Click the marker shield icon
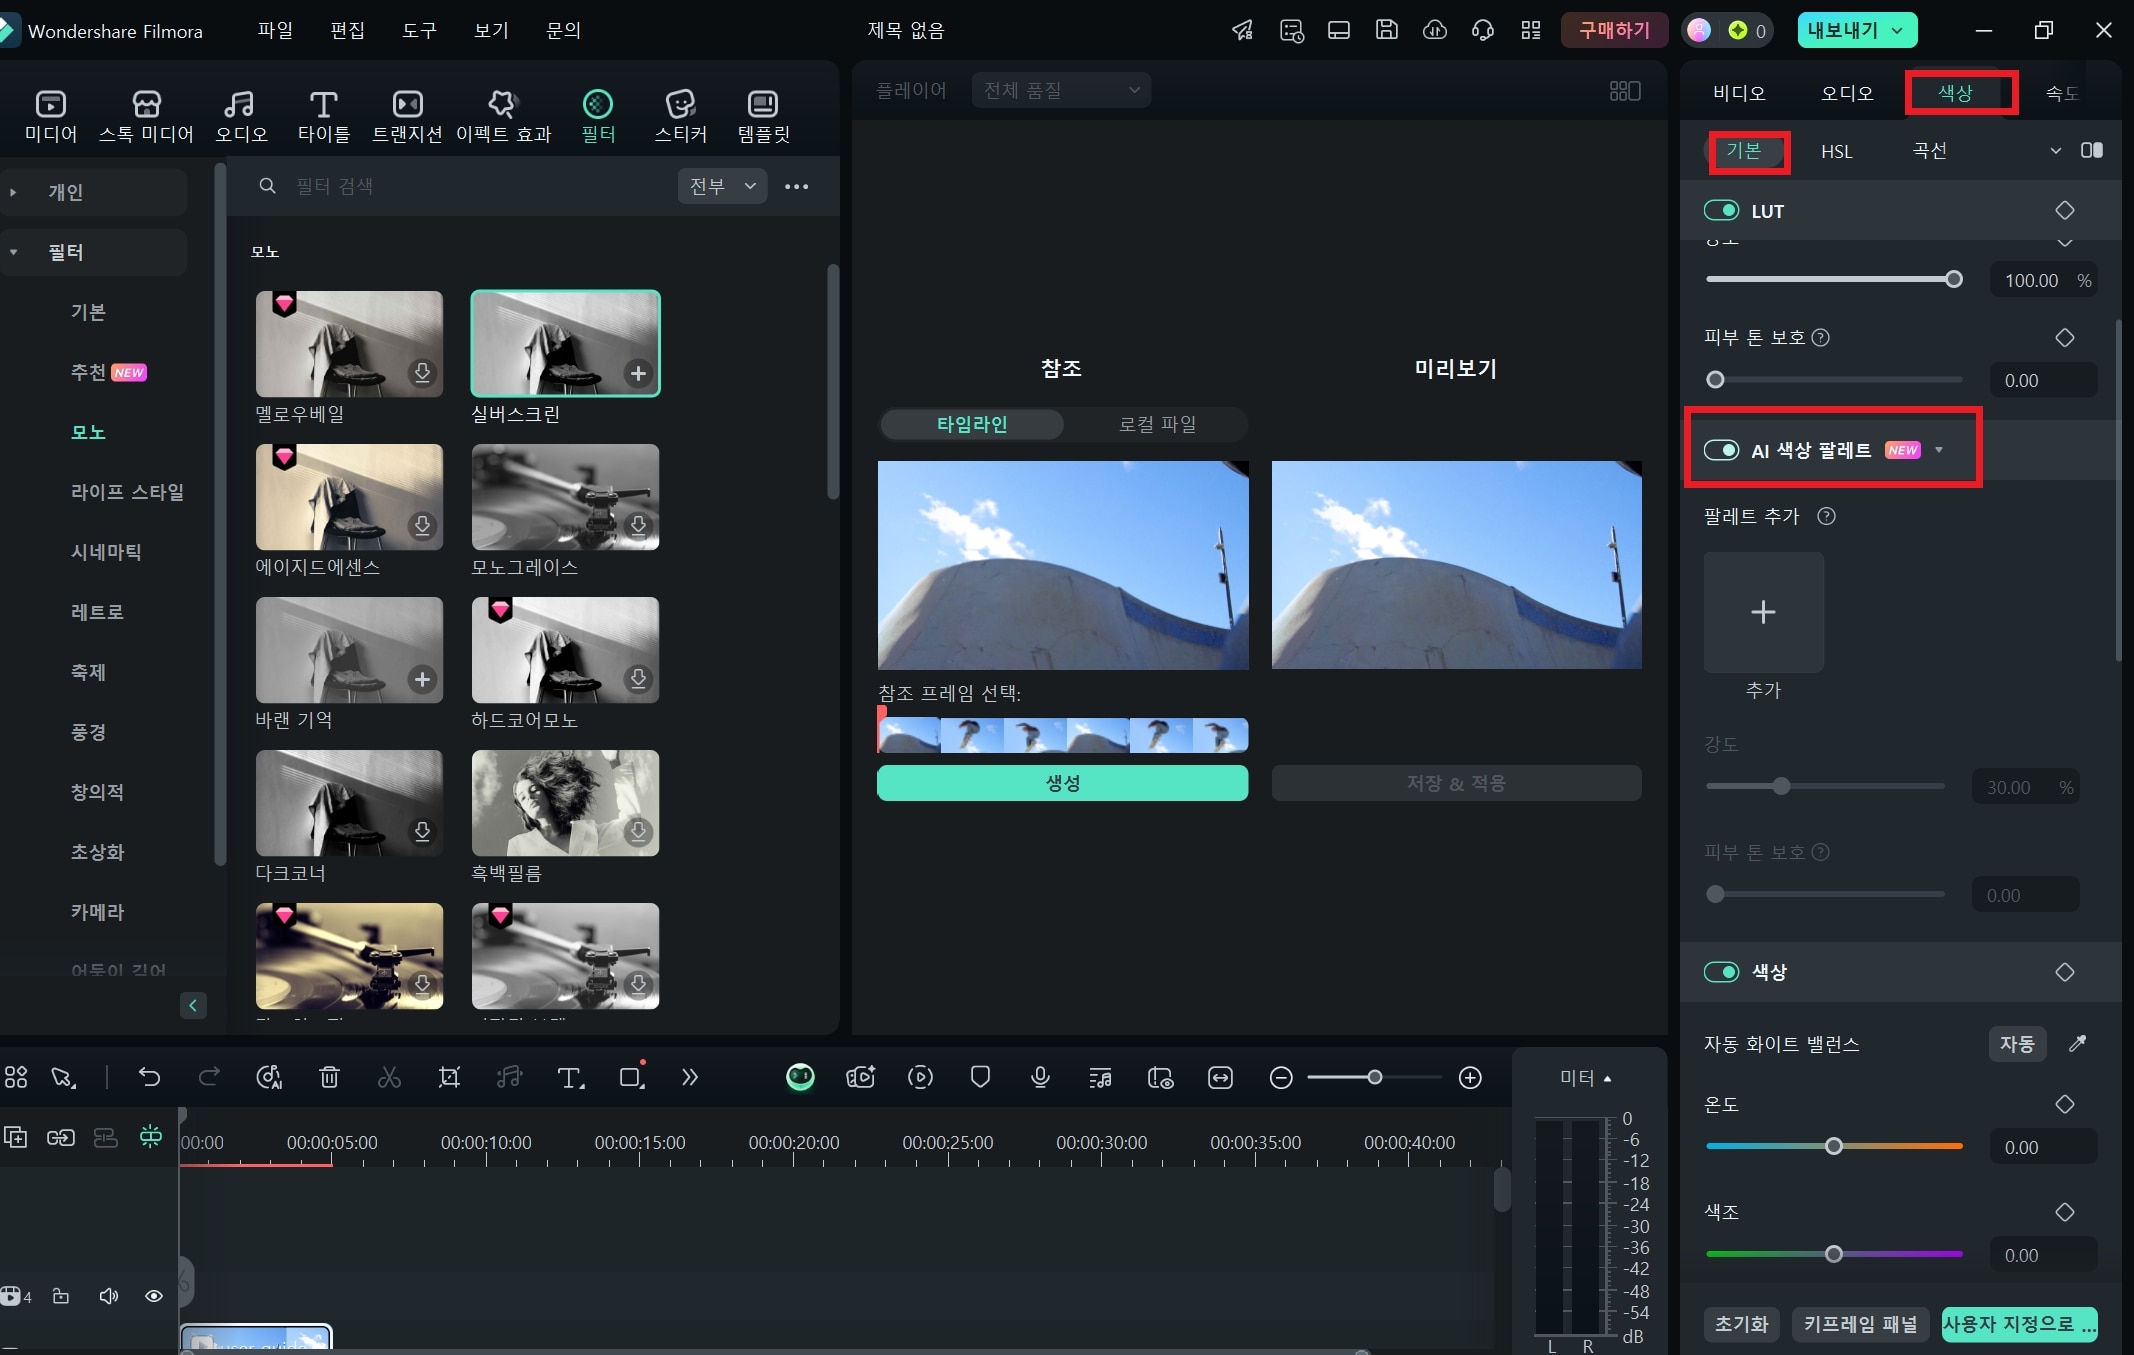This screenshot has width=2134, height=1355. pyautogui.click(x=980, y=1077)
